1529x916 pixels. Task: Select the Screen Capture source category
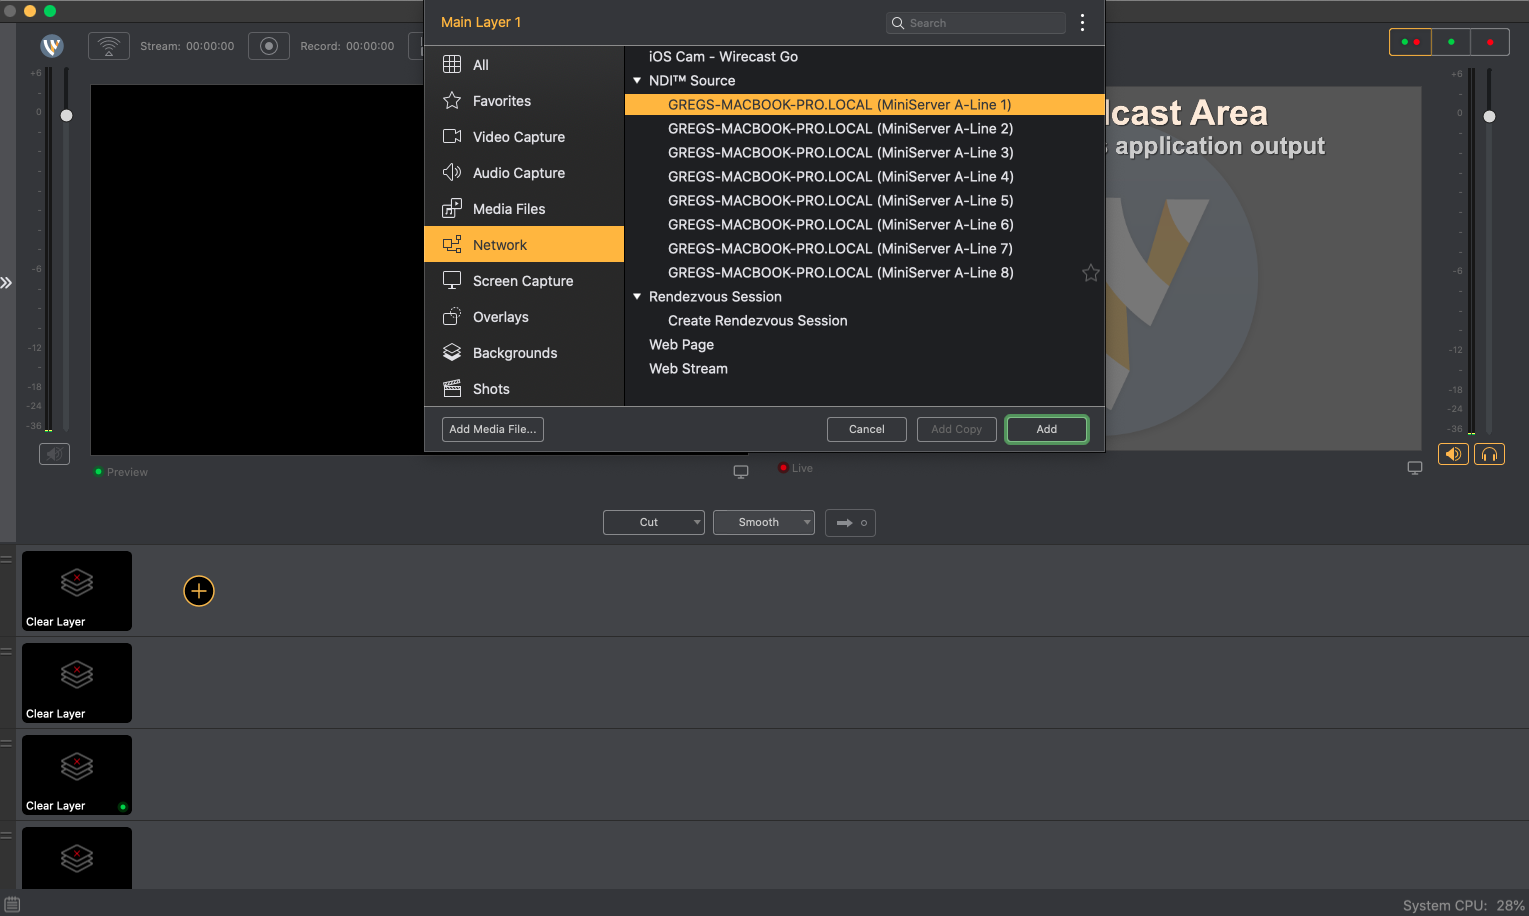(522, 281)
